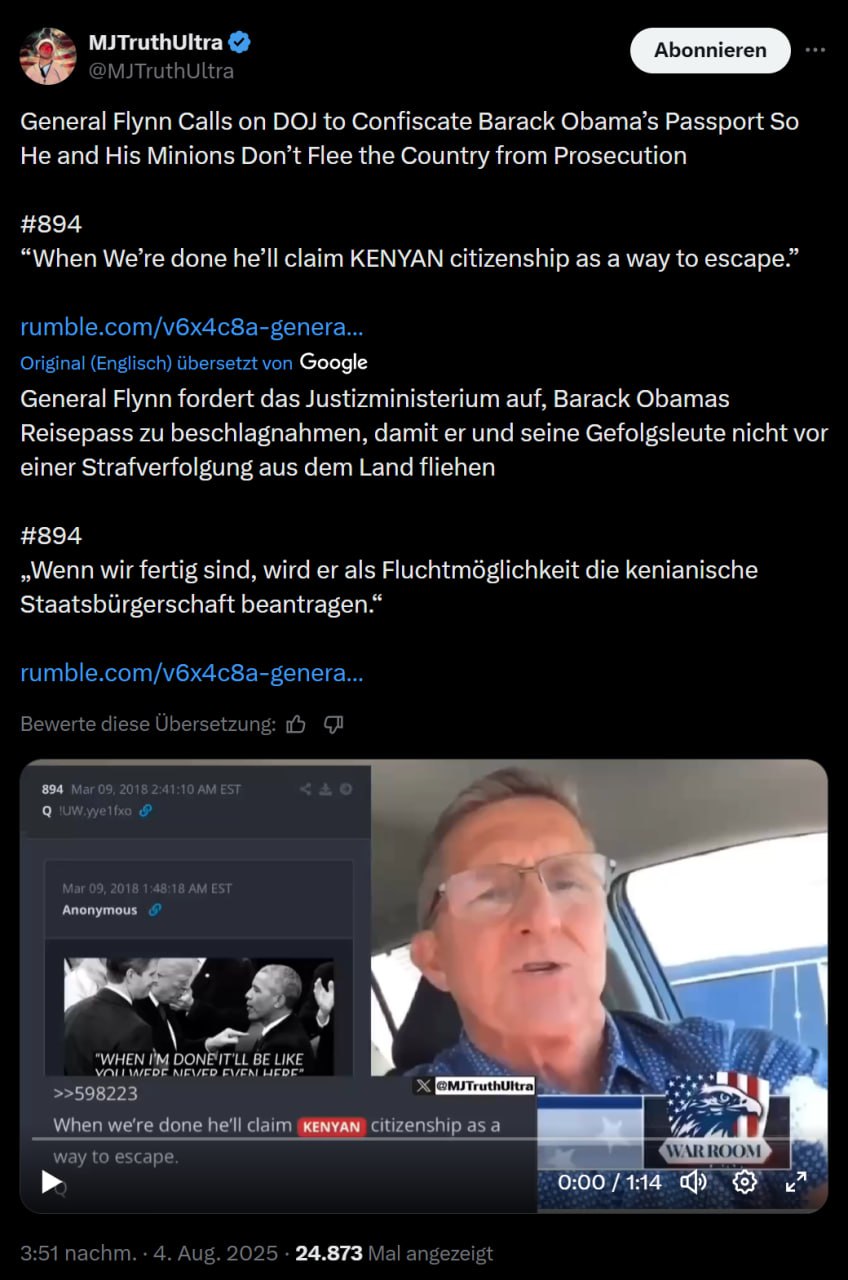The height and width of the screenshot is (1280, 848).
Task: Mute the video with the speaker icon
Action: coord(693,1182)
